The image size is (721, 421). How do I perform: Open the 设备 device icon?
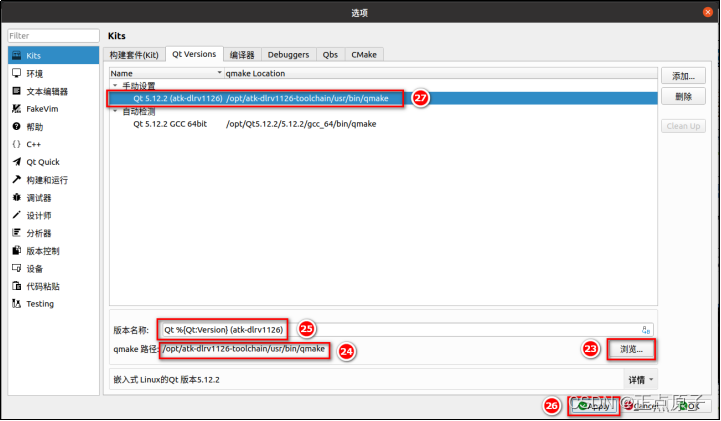coord(17,268)
